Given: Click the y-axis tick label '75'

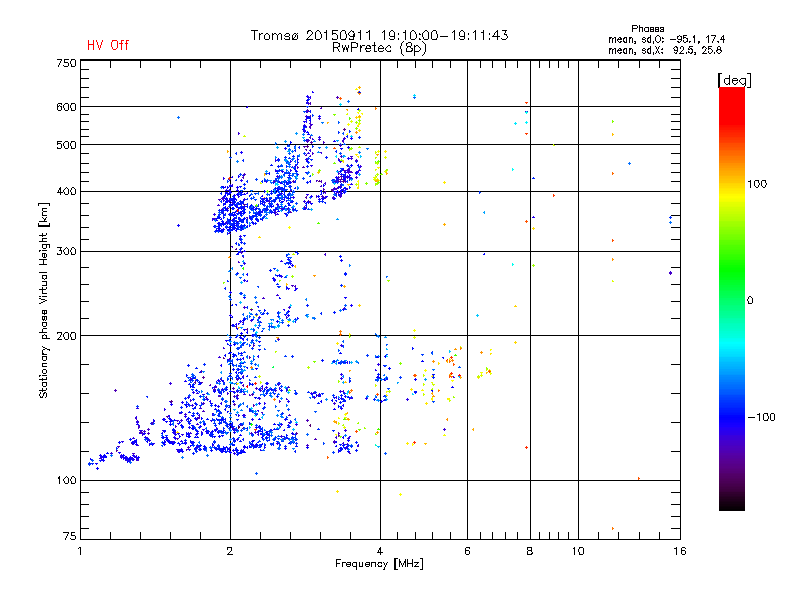Looking at the screenshot, I should (70, 536).
